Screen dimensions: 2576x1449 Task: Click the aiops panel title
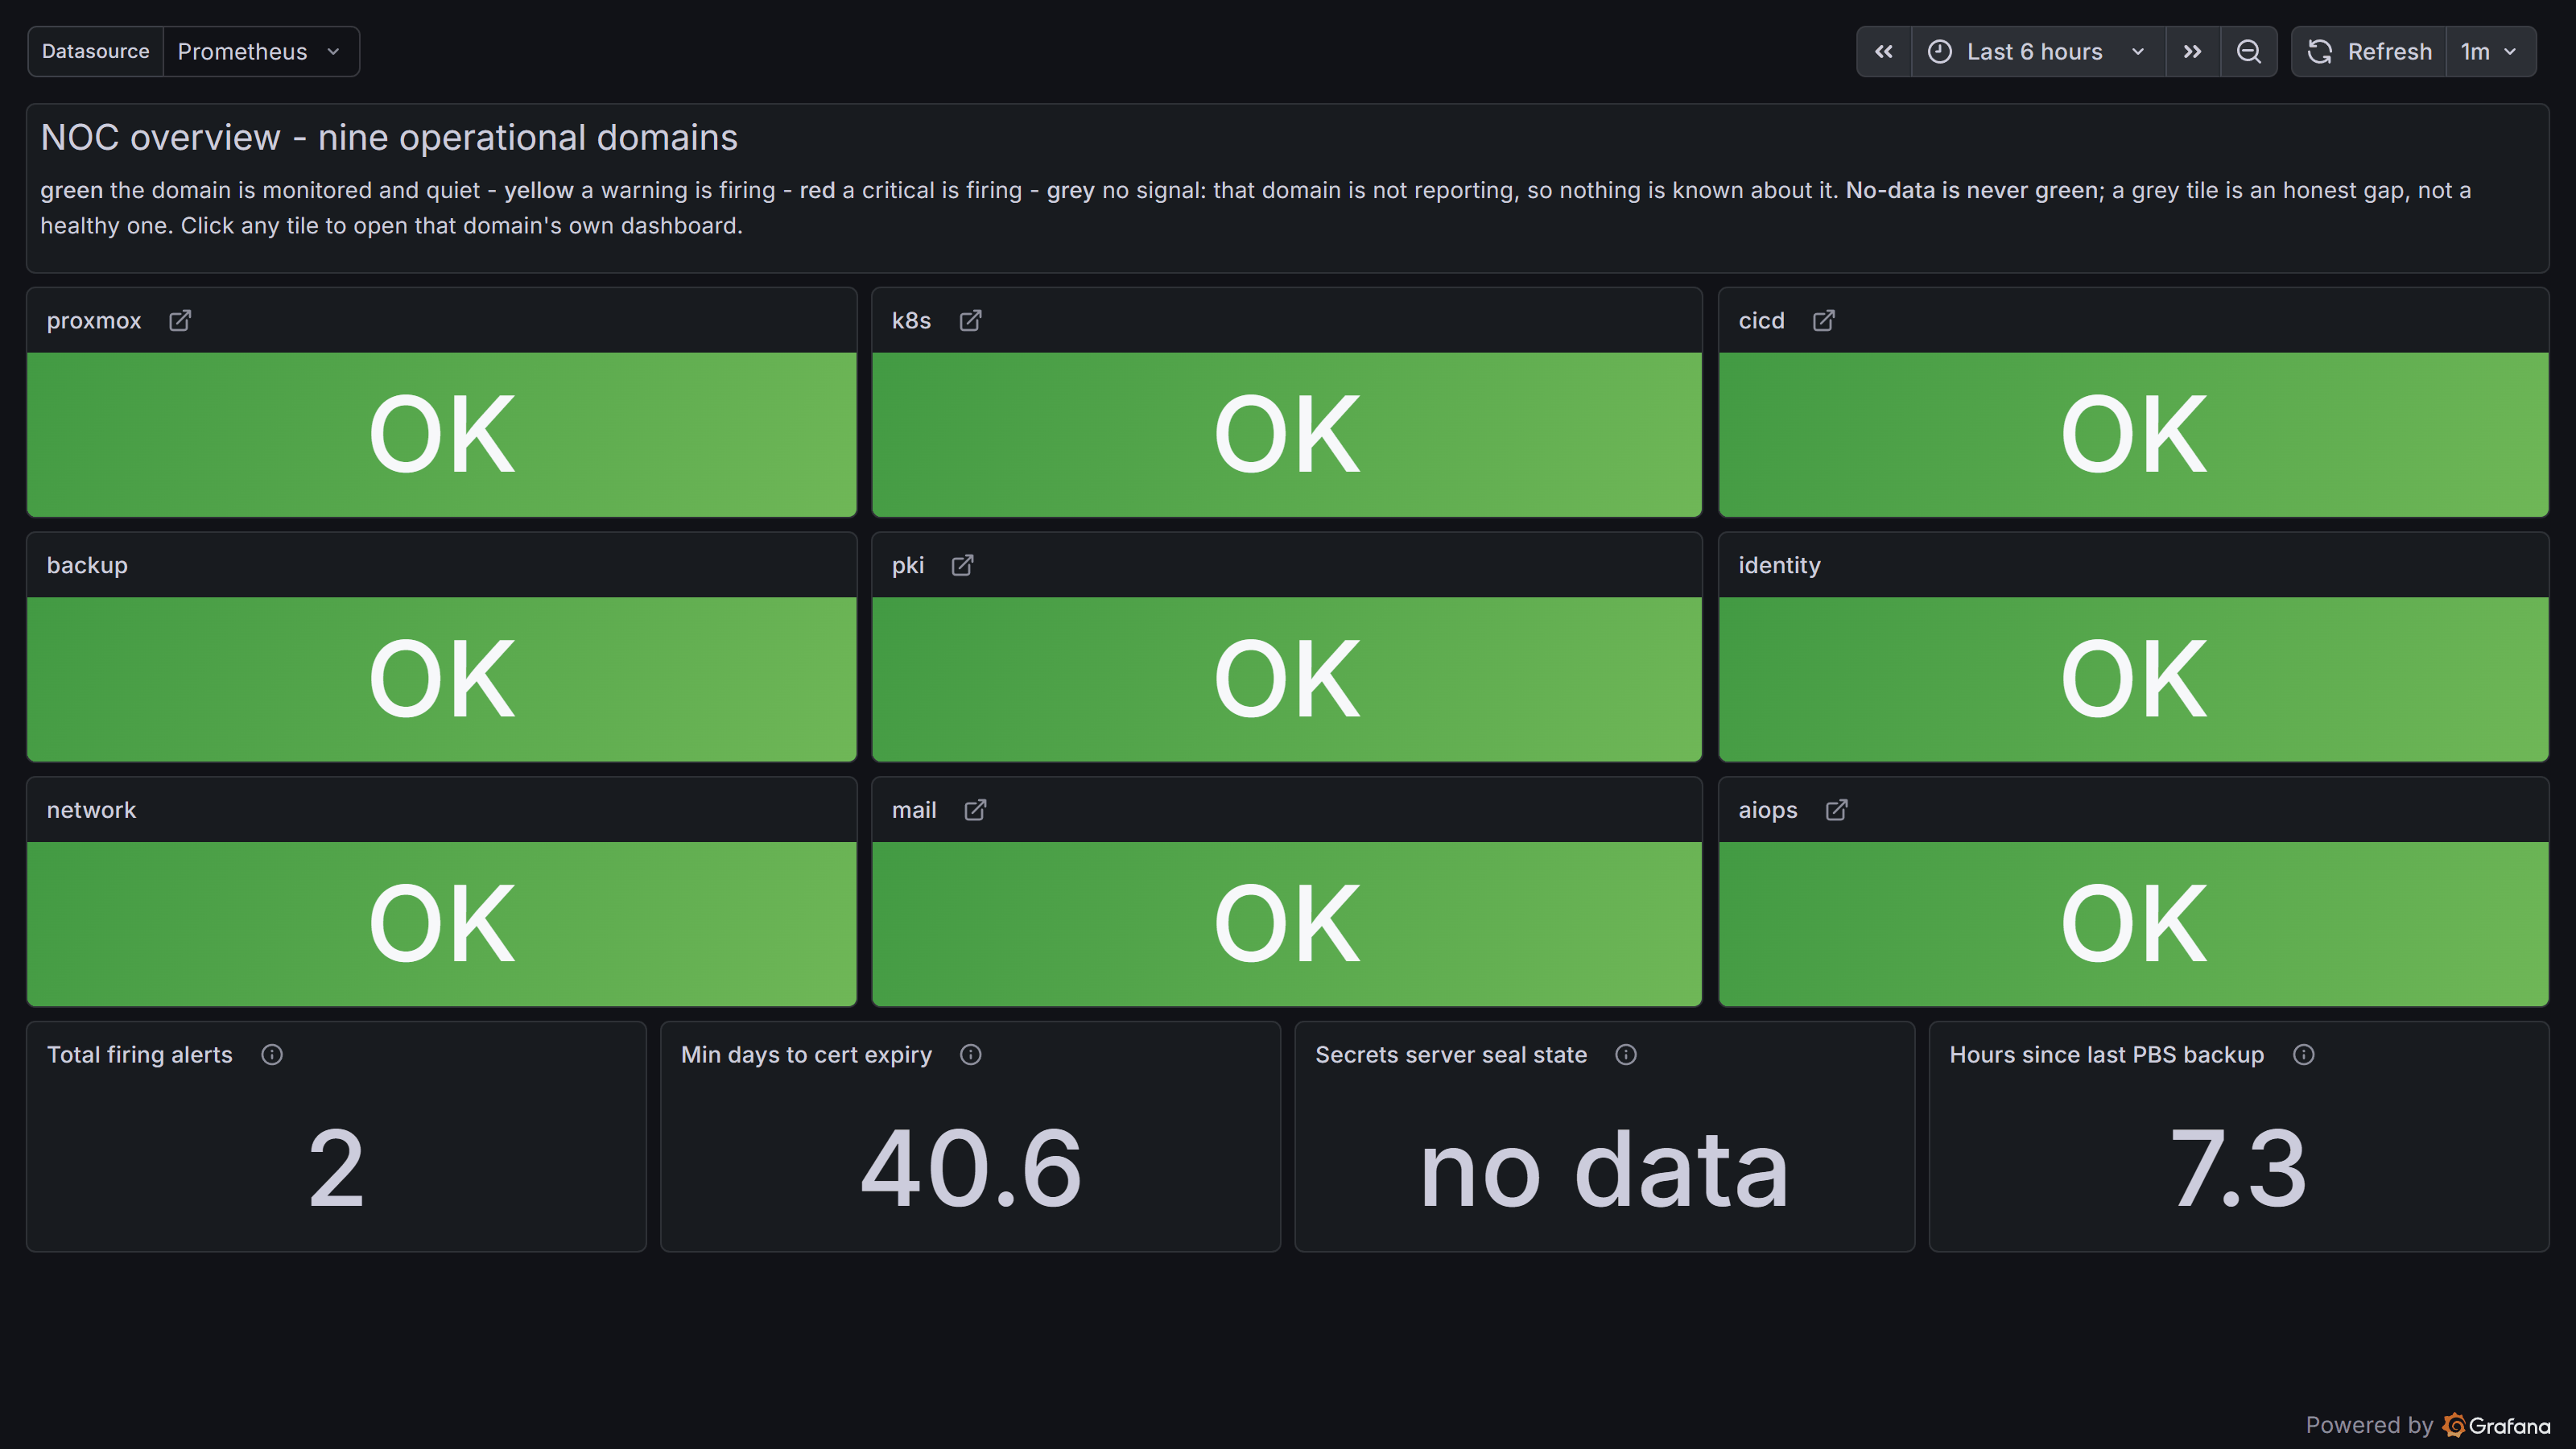coord(1767,810)
